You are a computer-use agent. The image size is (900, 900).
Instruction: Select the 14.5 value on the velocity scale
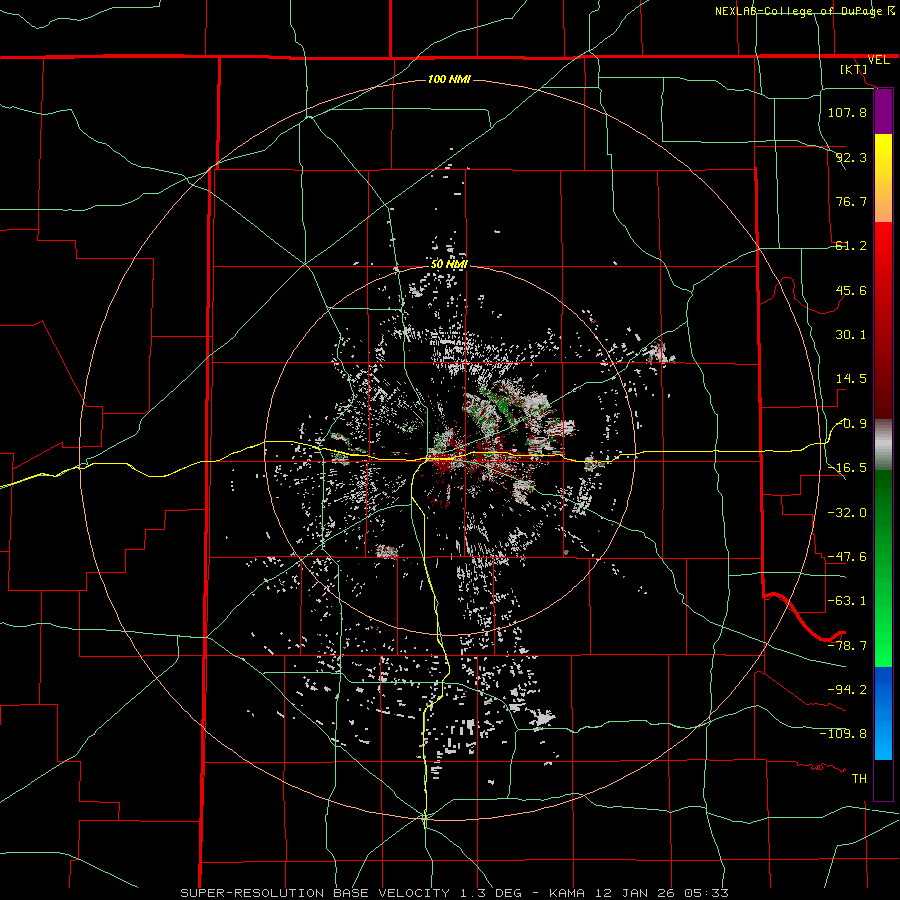click(x=851, y=379)
